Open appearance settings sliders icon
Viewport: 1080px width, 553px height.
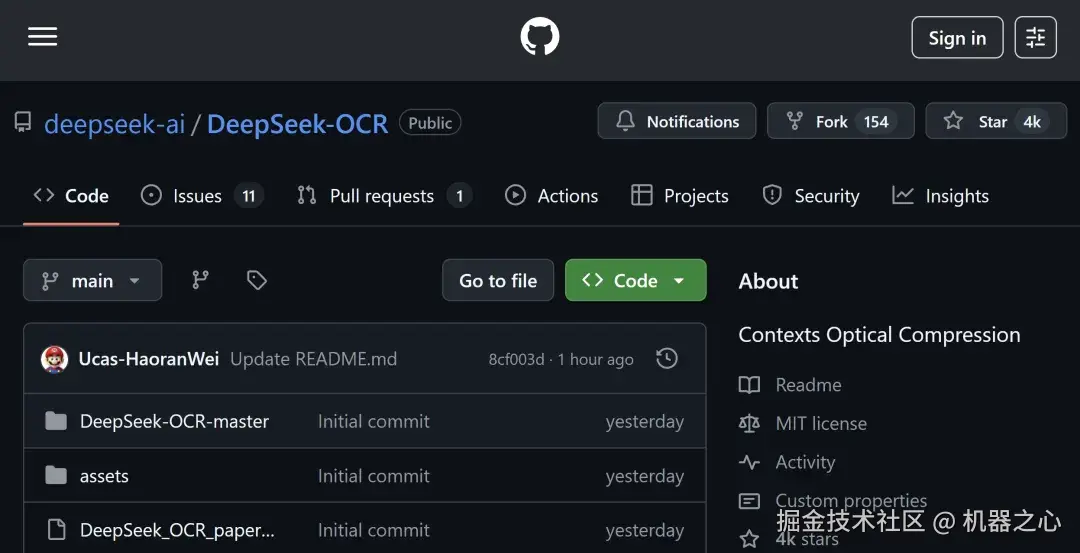click(x=1035, y=38)
